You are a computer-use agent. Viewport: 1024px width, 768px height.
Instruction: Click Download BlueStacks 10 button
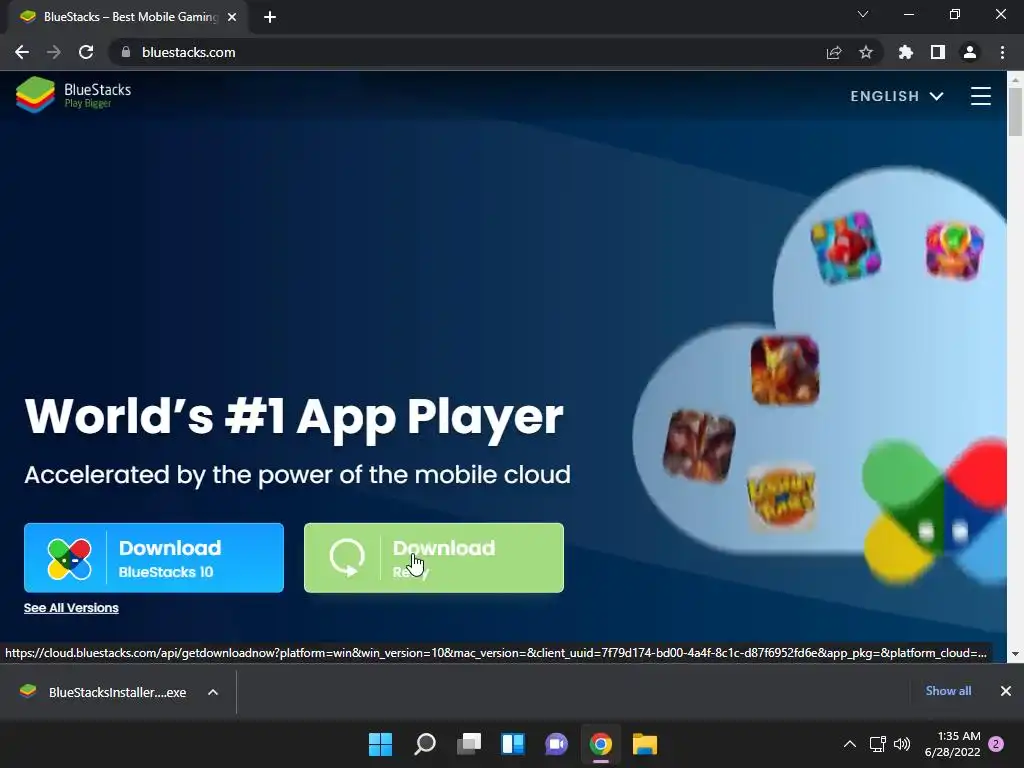(154, 558)
